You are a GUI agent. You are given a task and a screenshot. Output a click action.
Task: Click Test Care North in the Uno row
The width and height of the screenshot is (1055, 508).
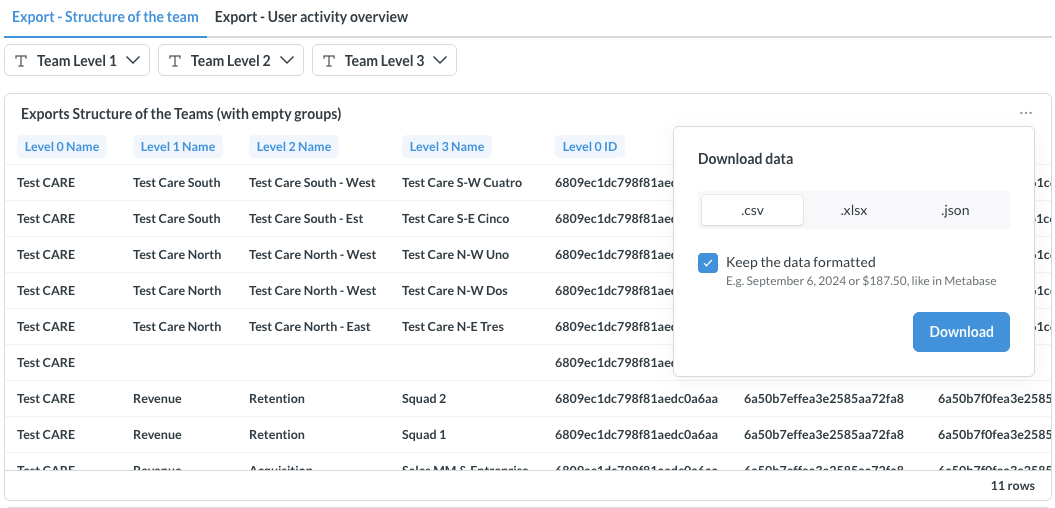[177, 254]
